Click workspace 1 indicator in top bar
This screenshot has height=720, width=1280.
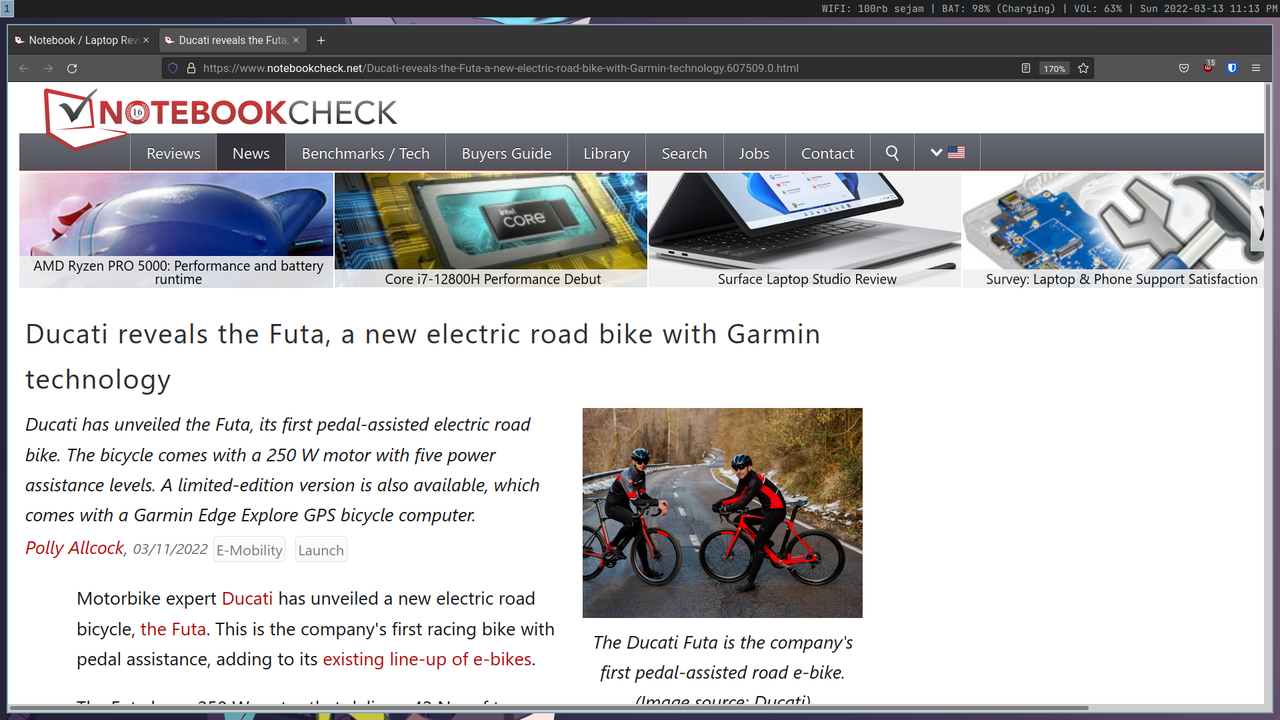click(6, 8)
